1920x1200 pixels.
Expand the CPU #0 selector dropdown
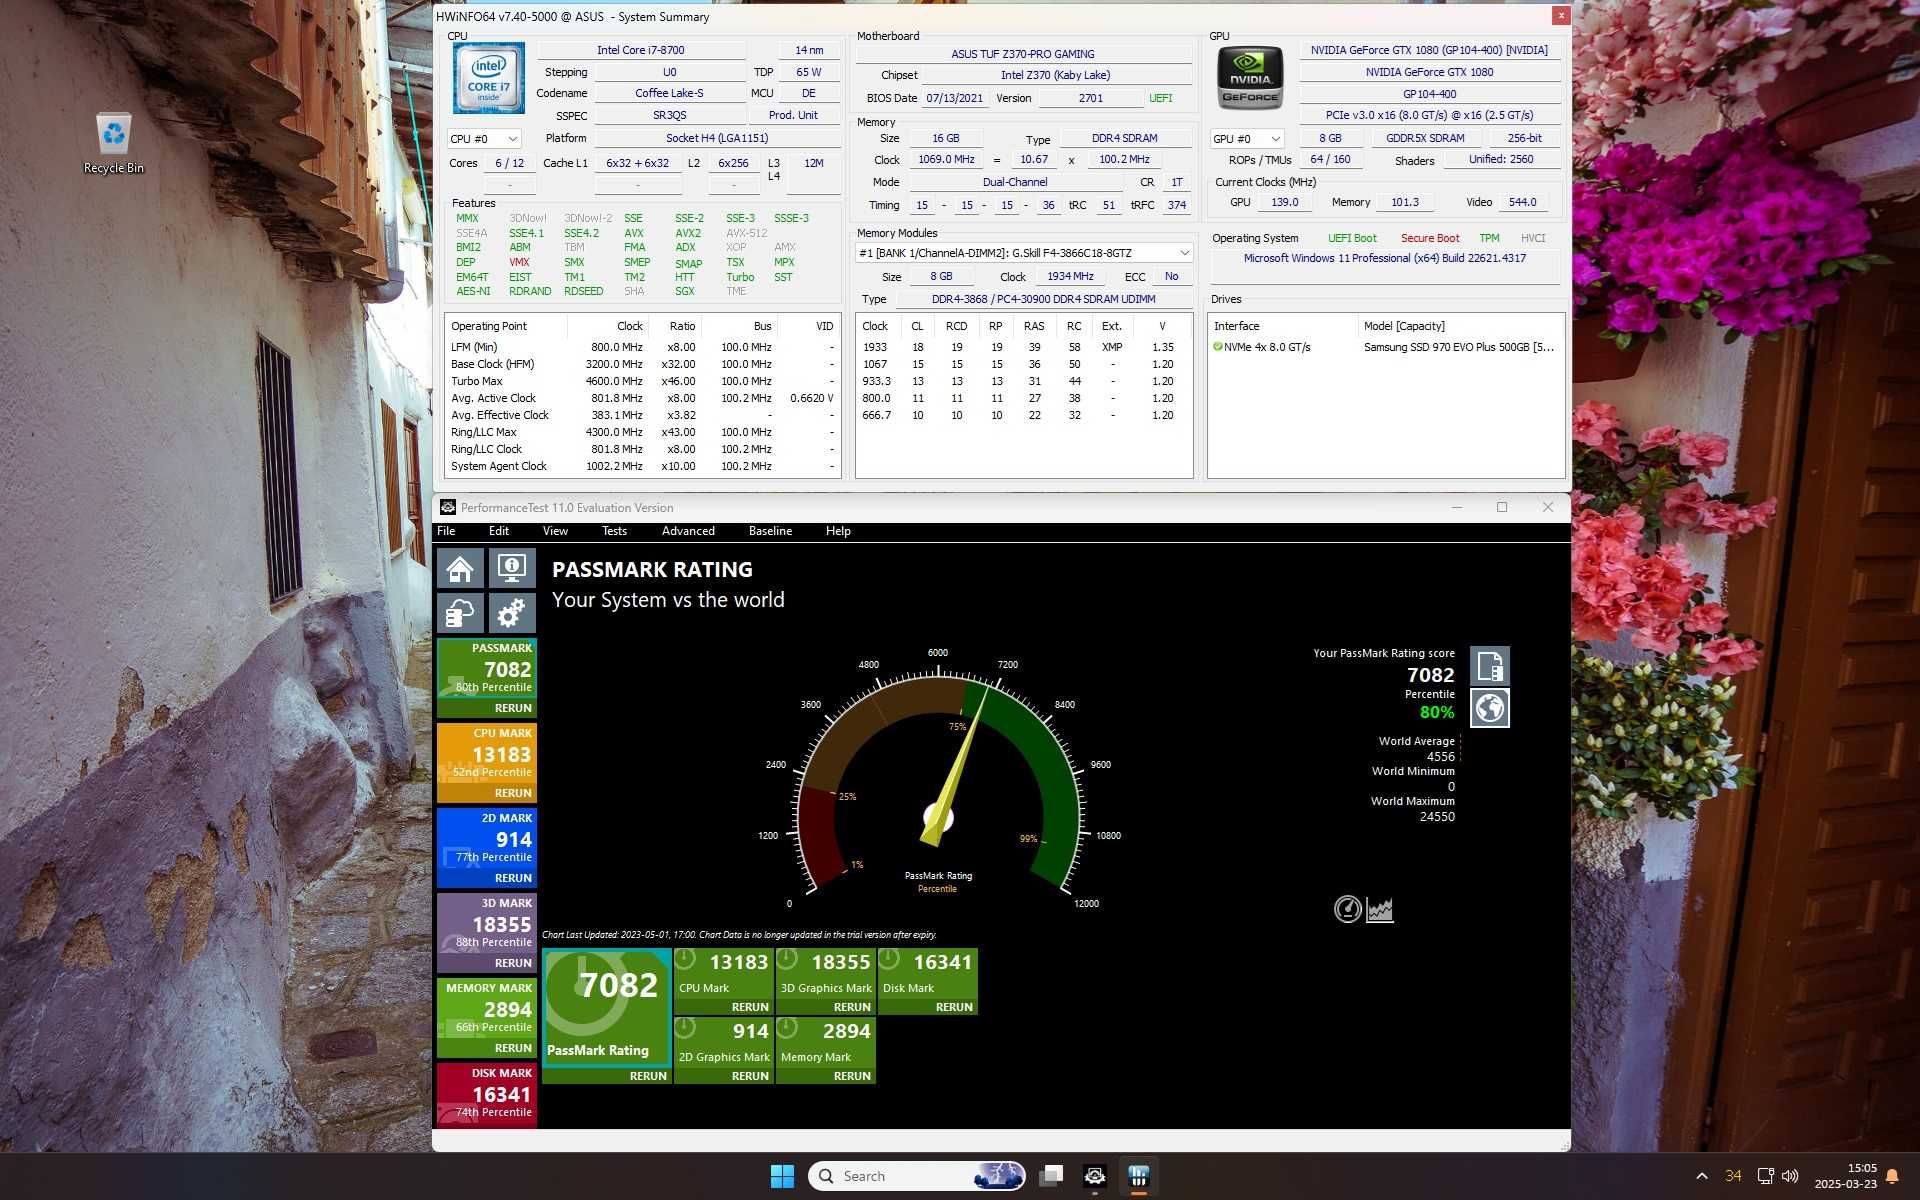[484, 139]
